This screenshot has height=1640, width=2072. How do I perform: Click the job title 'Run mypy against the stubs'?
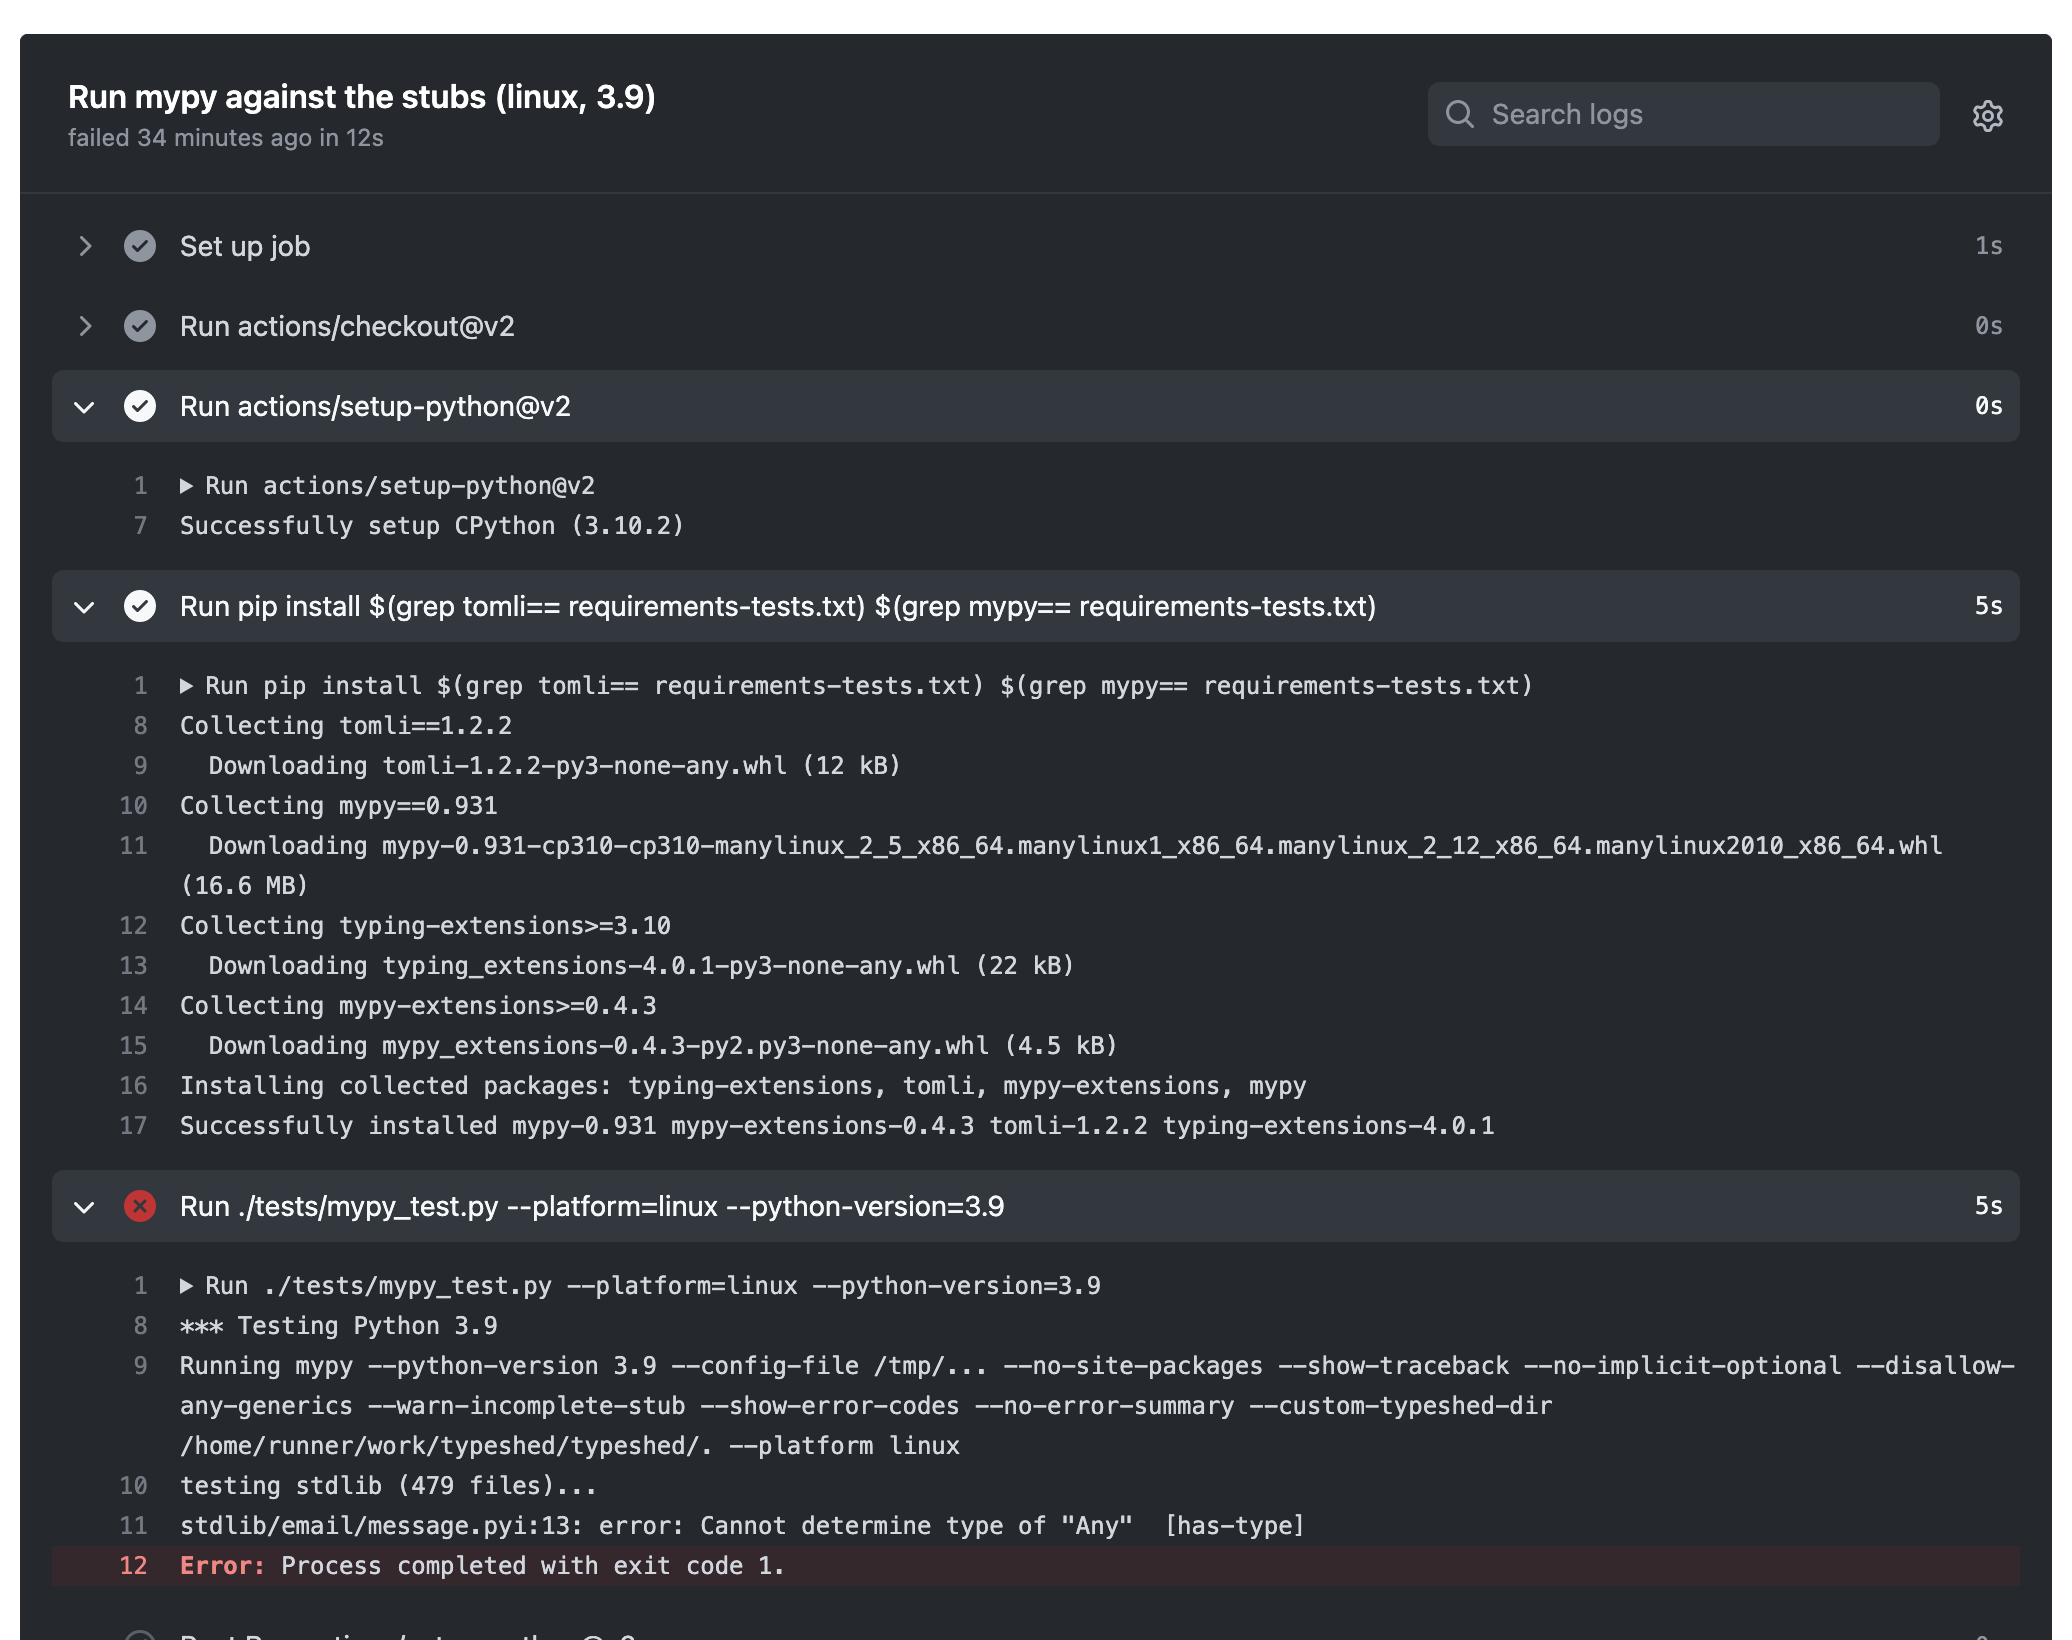(362, 97)
